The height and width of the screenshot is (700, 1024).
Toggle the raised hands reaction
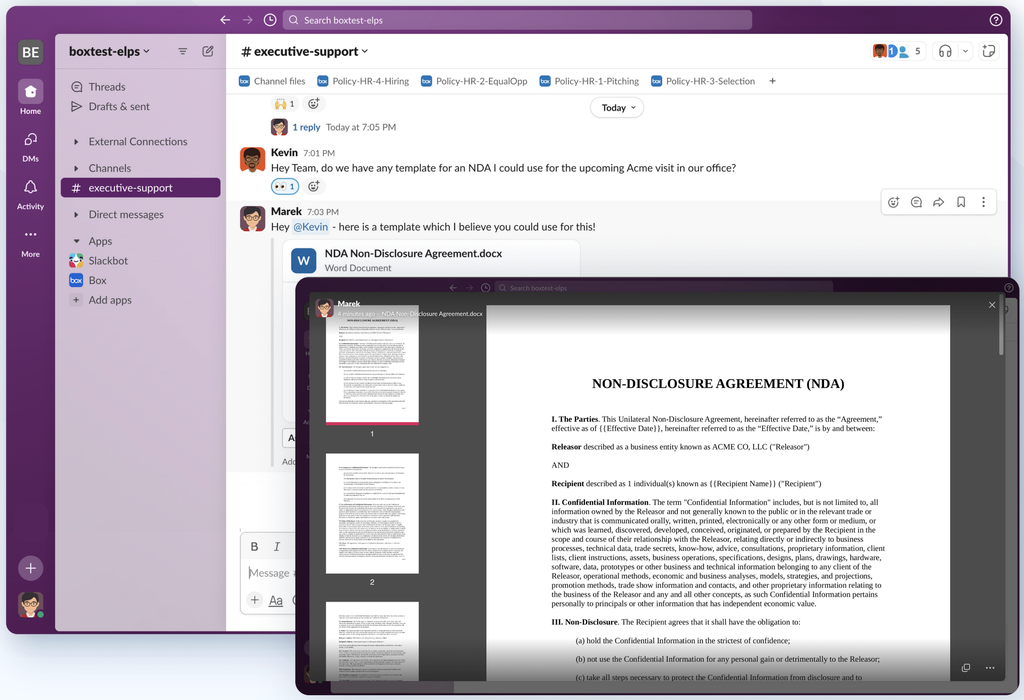284,104
